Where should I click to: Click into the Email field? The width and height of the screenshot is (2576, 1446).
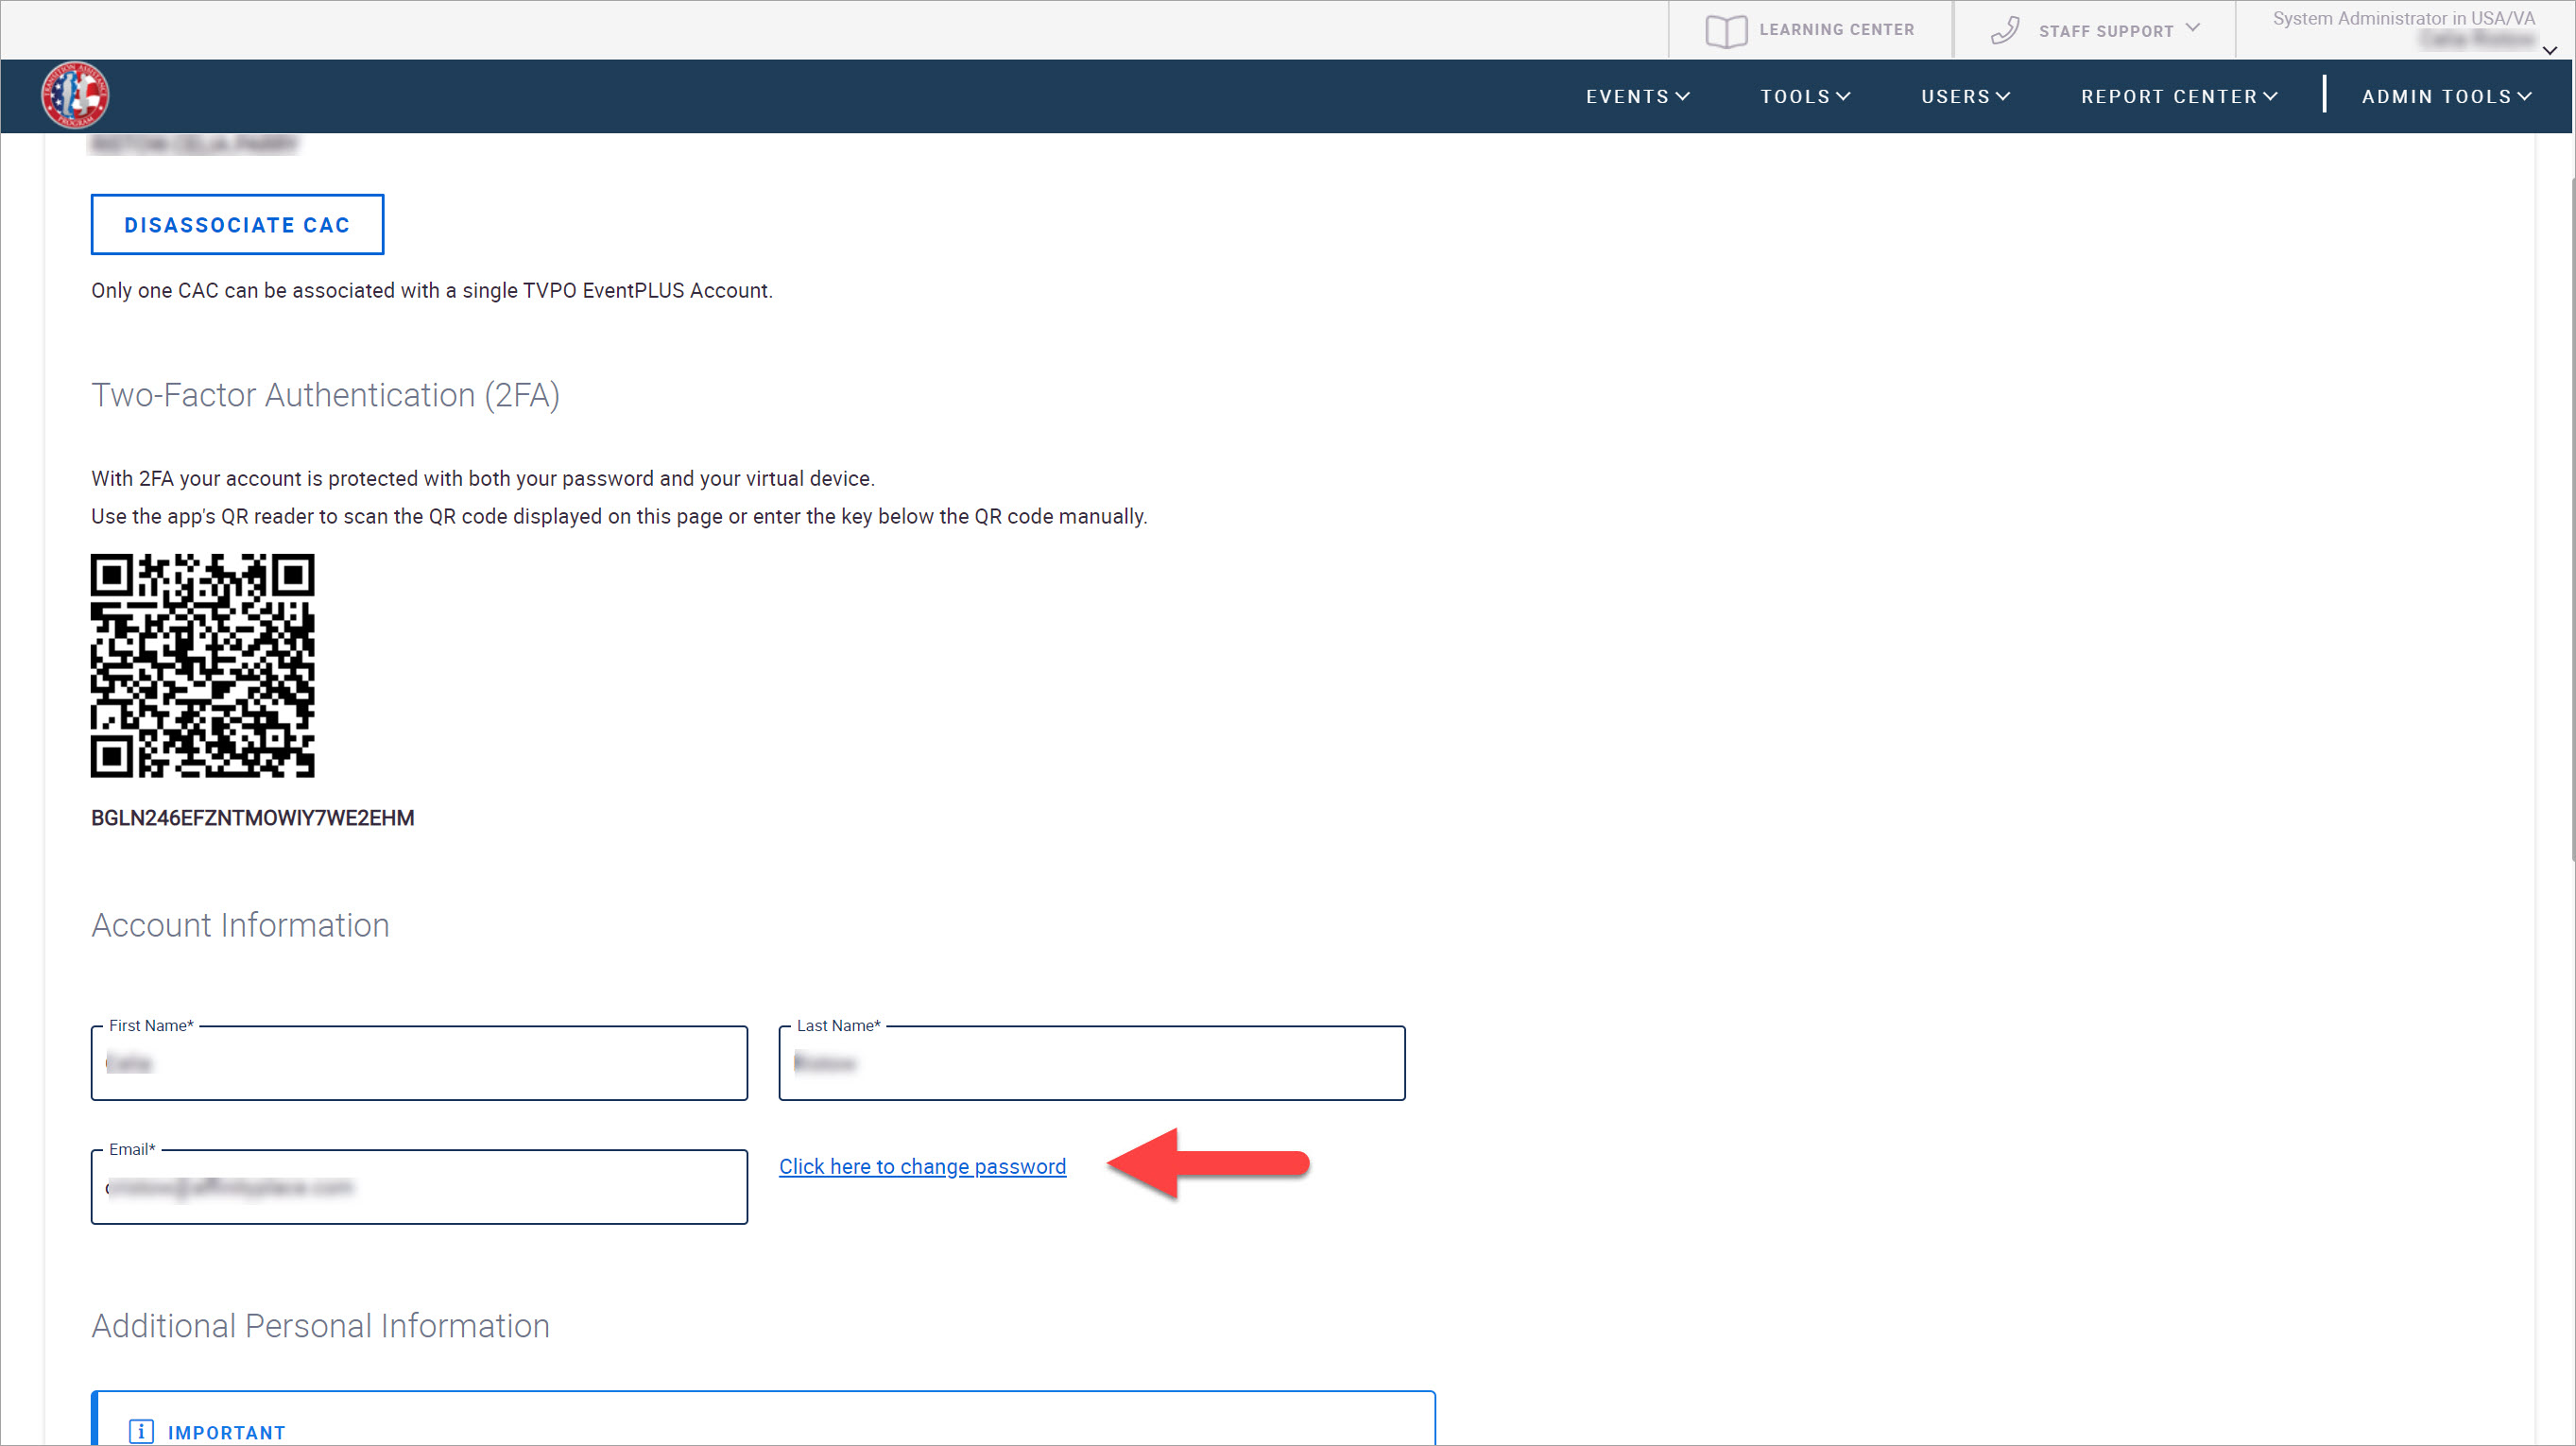[419, 1187]
